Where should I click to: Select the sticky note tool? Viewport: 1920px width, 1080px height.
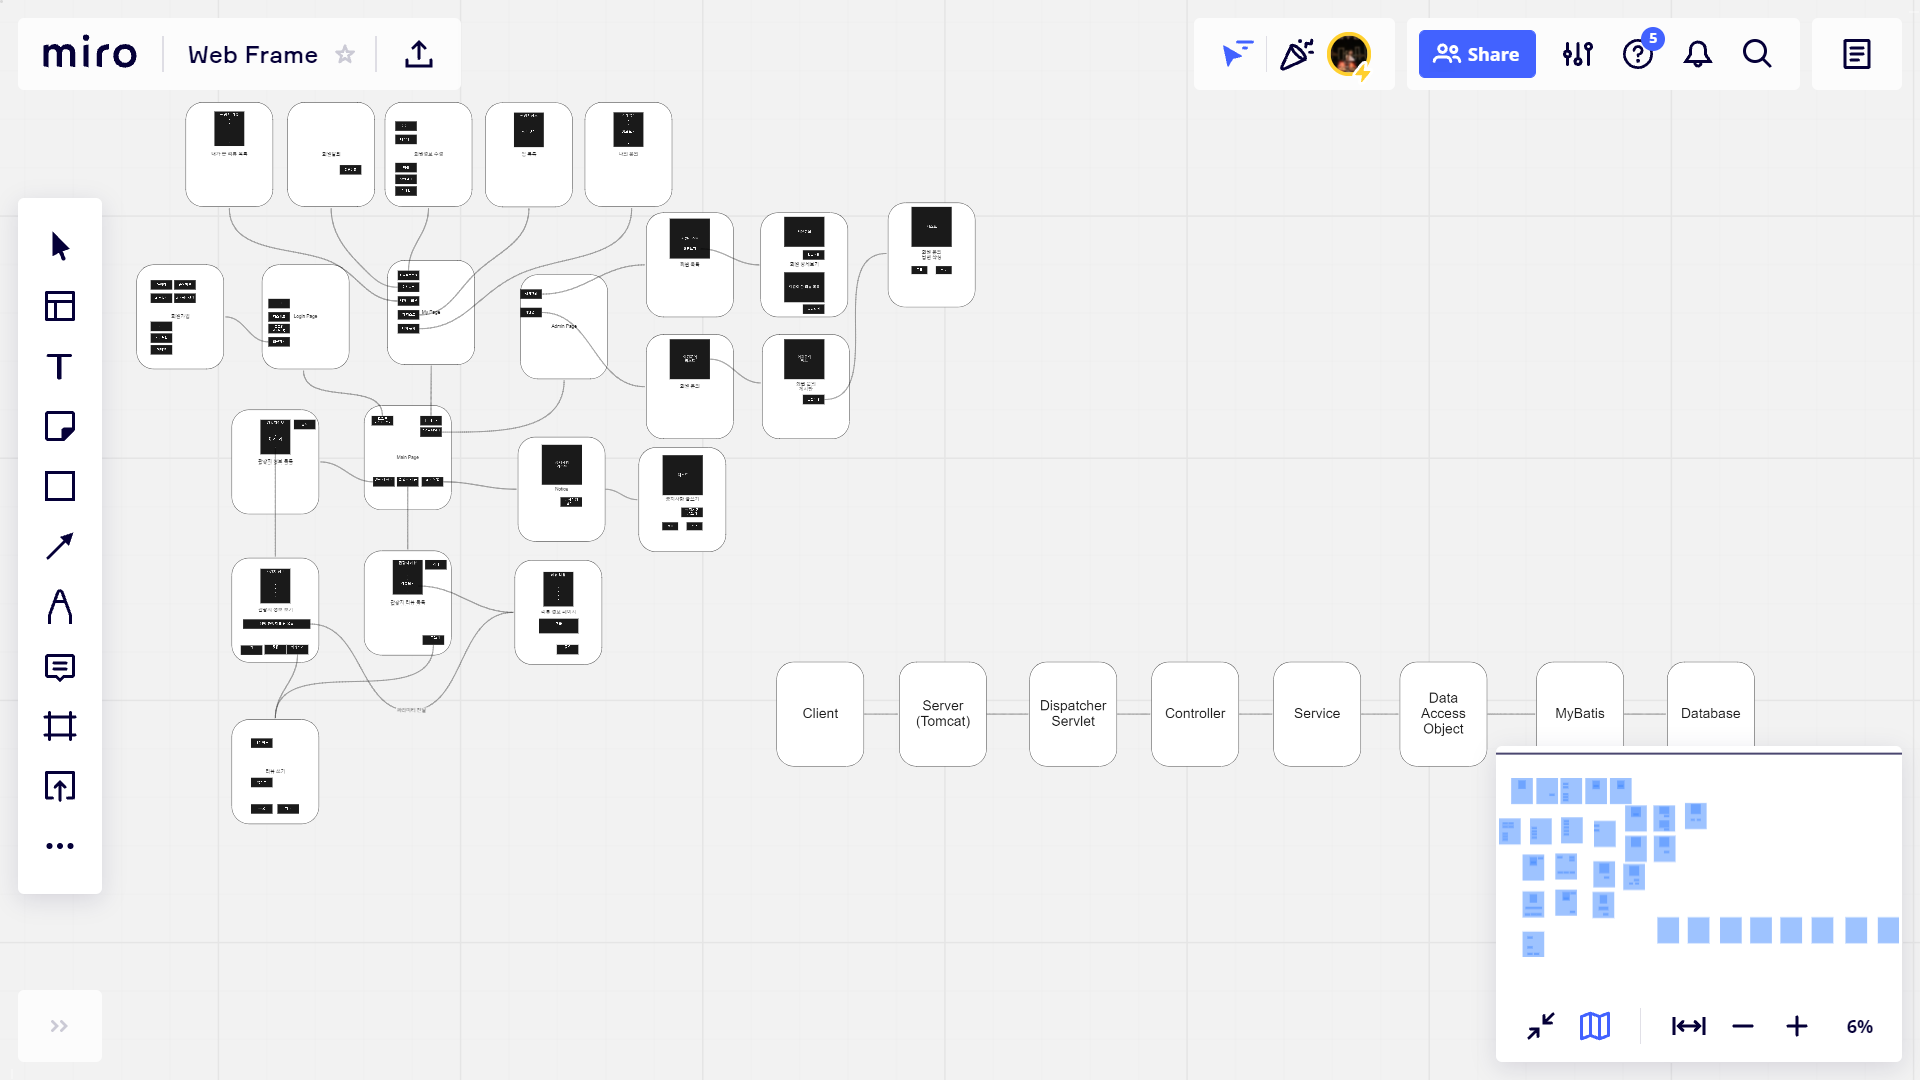coord(60,426)
